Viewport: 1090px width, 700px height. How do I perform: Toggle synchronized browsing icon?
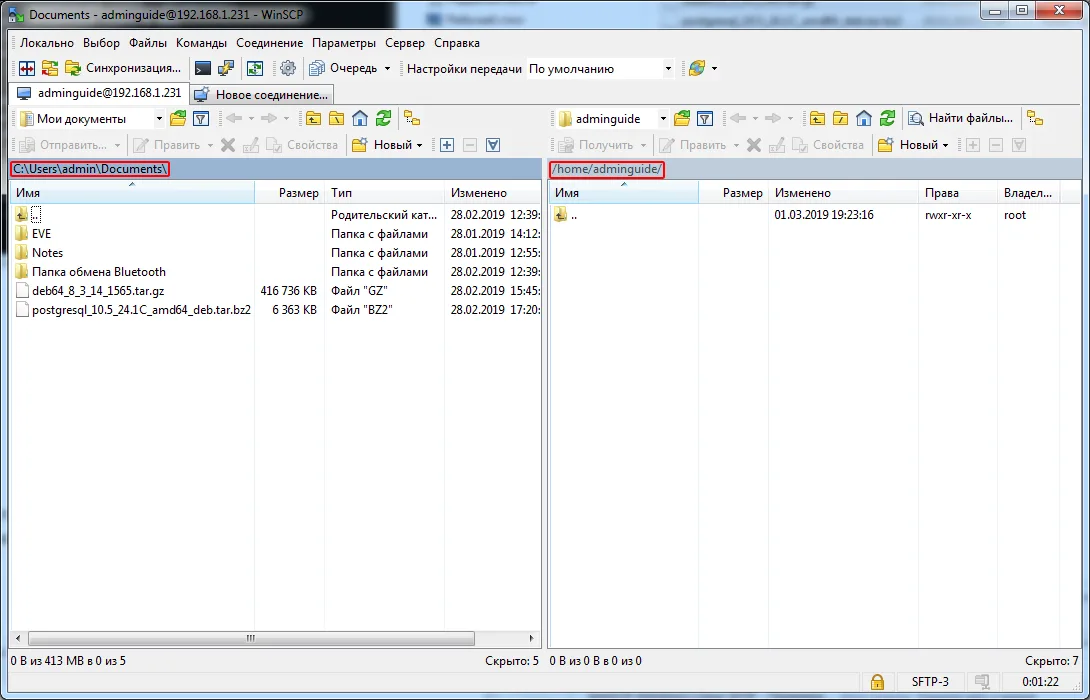coord(255,68)
